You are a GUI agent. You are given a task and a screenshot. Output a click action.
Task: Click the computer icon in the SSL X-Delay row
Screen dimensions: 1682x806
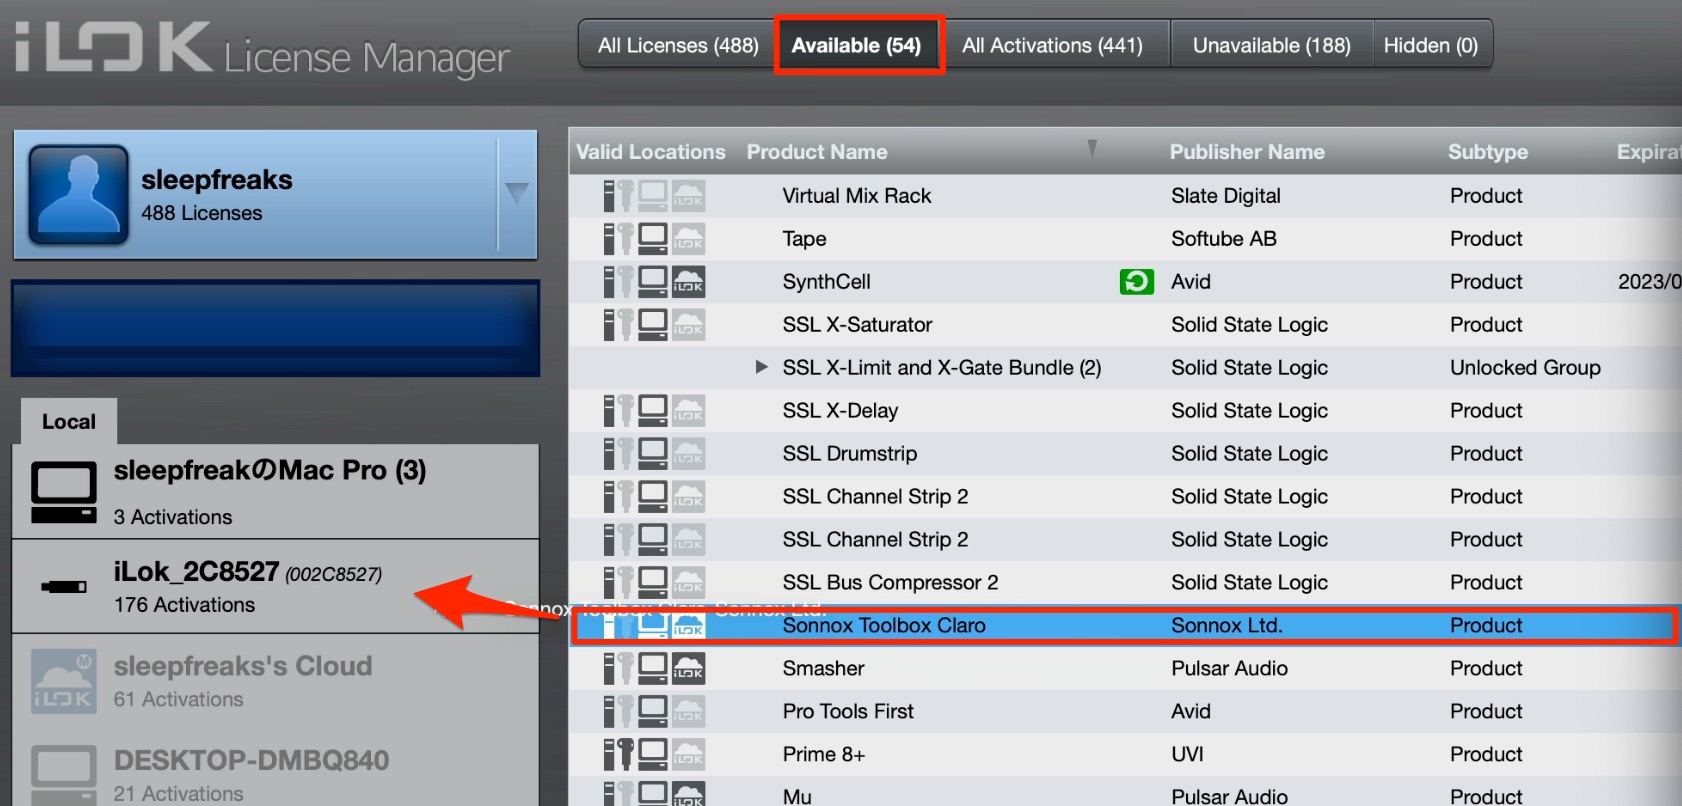pyautogui.click(x=653, y=410)
